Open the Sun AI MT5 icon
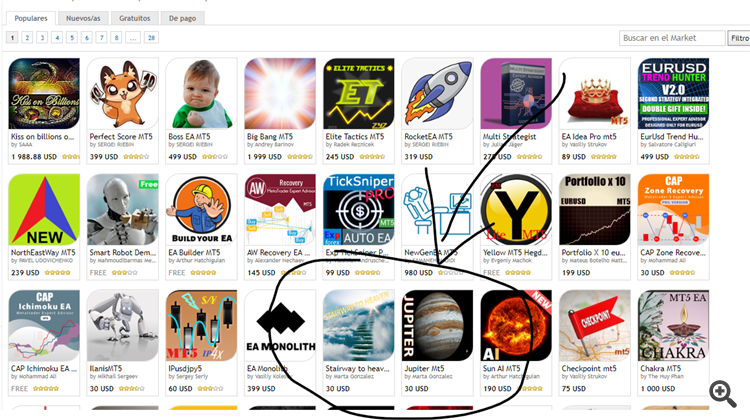 [516, 325]
